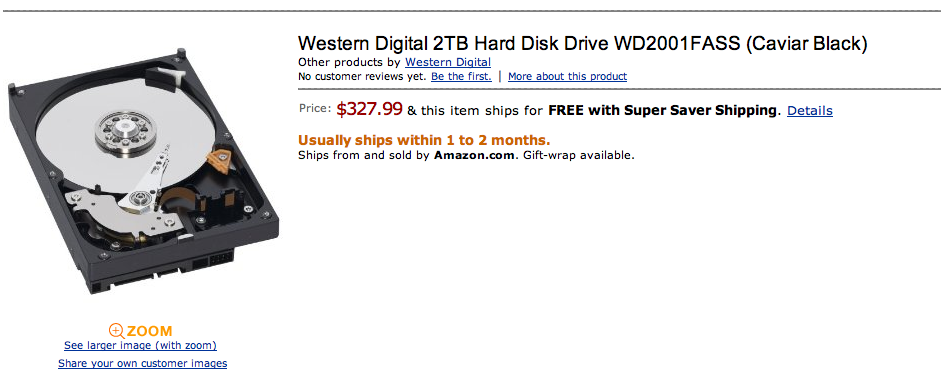The height and width of the screenshot is (373, 941).
Task: Click the orange latch part in image
Action: pos(217,162)
